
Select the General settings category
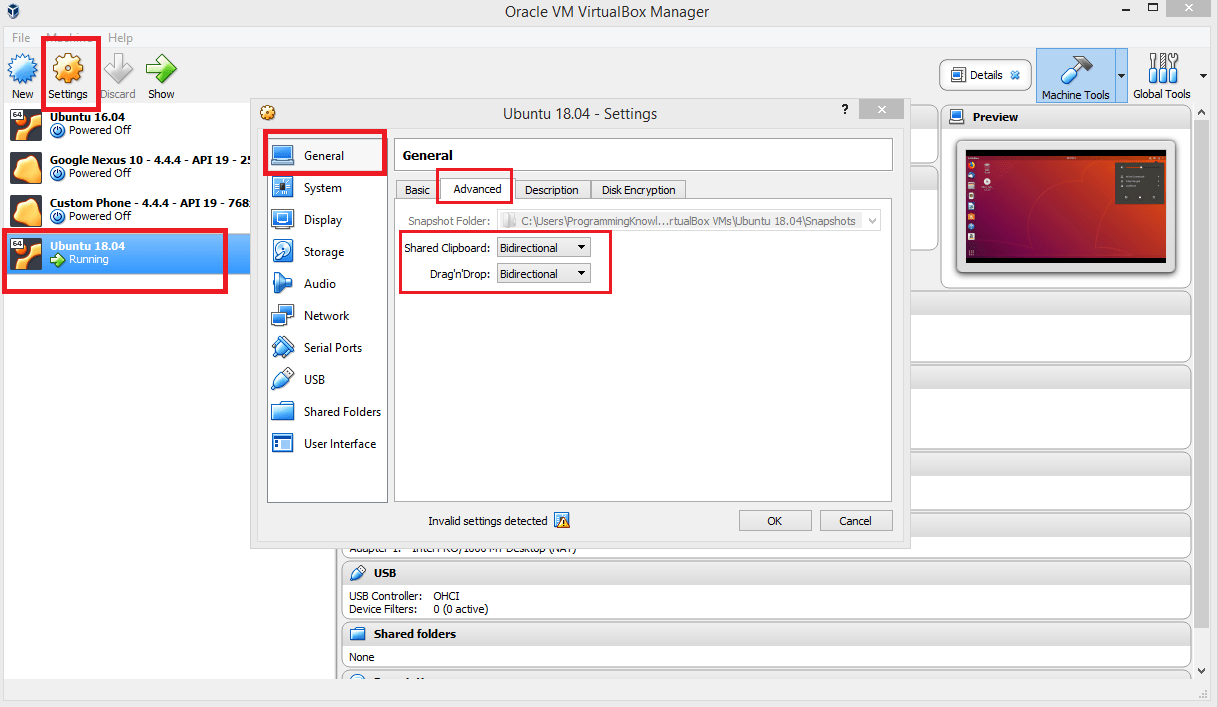(x=326, y=155)
